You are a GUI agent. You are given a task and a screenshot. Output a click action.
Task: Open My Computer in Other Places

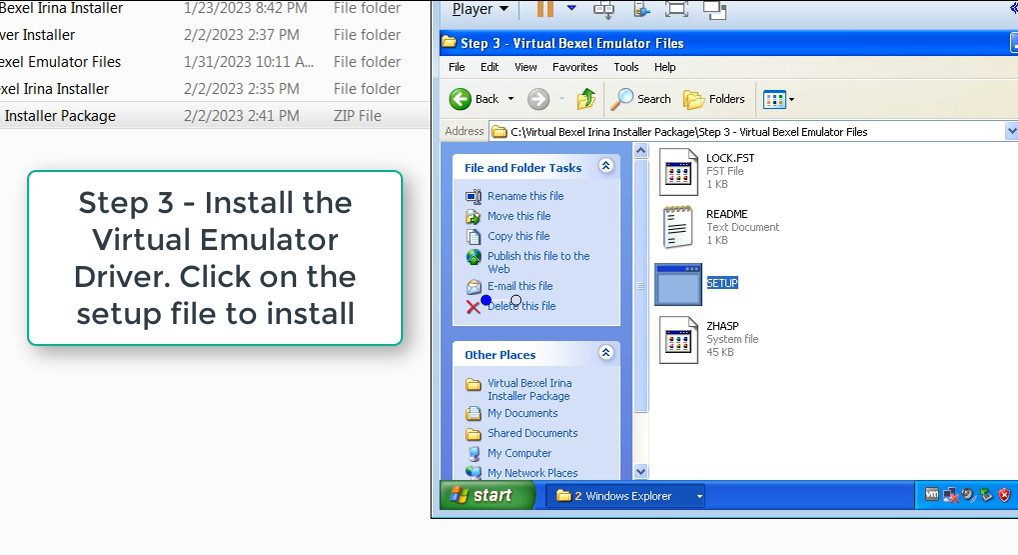coord(519,453)
